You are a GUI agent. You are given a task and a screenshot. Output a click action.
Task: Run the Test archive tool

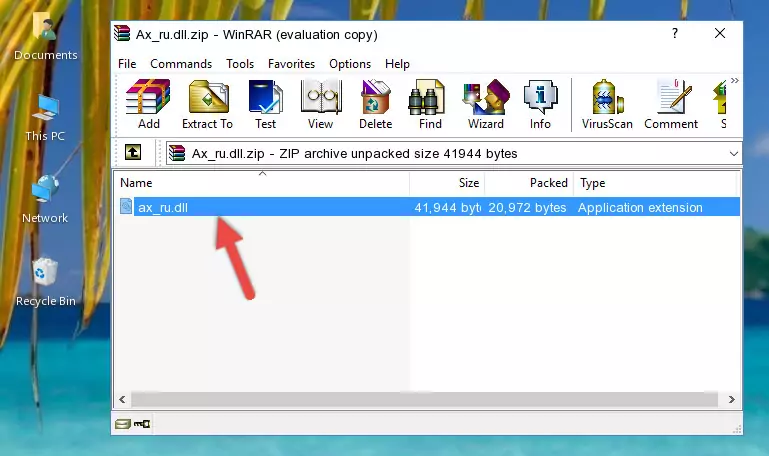tap(265, 104)
